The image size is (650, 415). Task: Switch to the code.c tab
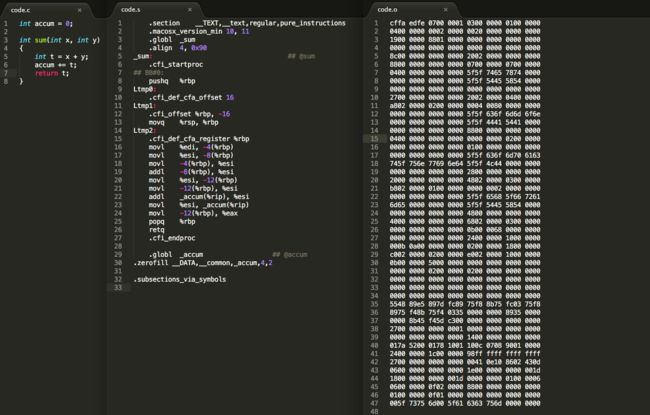click(x=21, y=10)
